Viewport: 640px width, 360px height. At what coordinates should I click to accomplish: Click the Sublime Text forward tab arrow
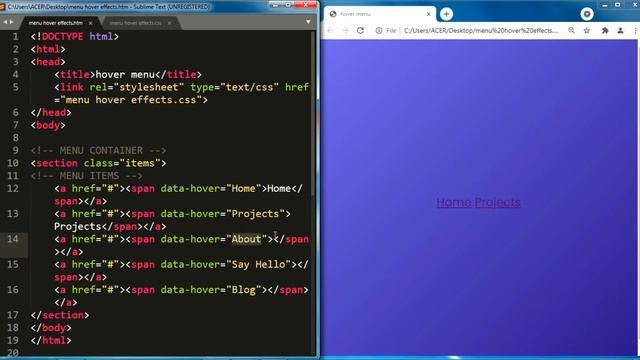(11, 22)
